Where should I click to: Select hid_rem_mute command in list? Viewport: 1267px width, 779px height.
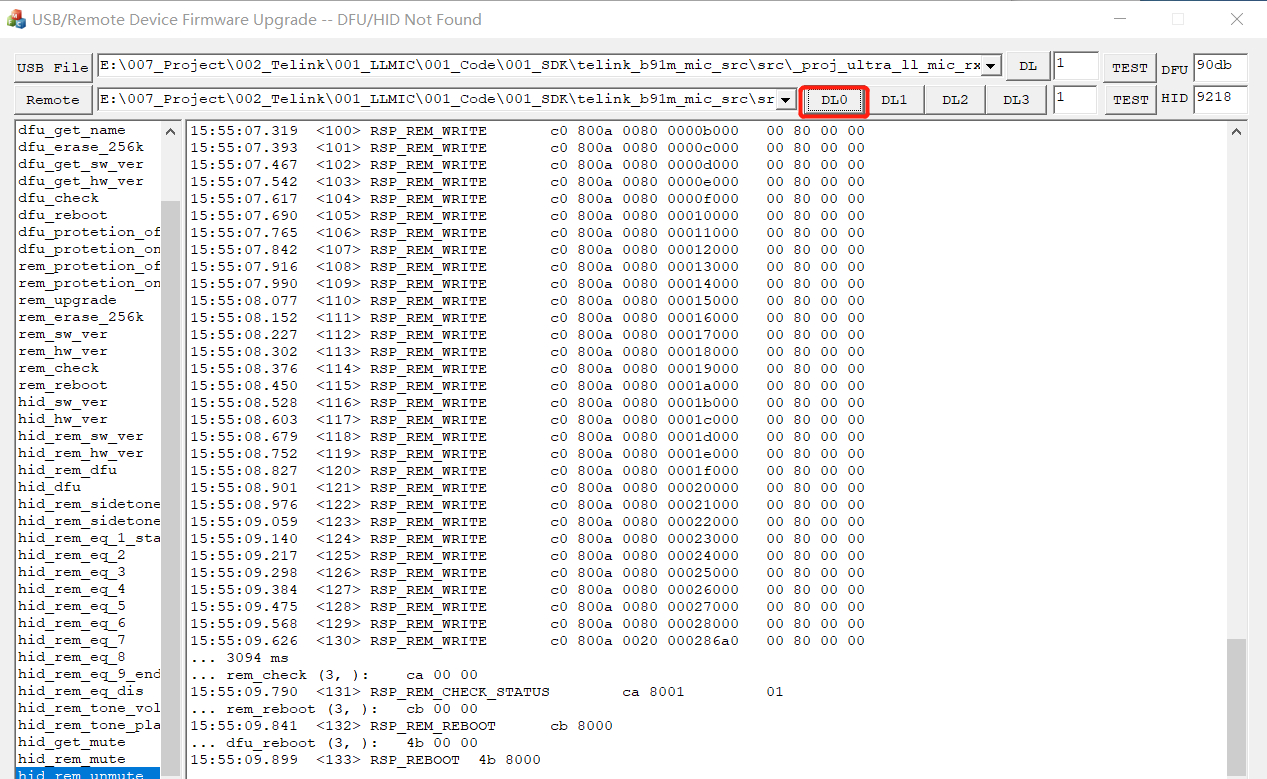72,759
